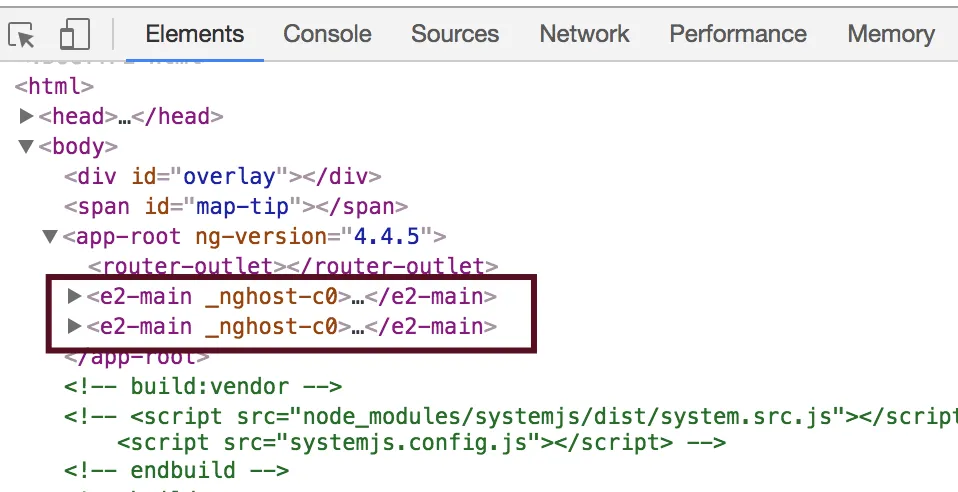Collapse the app-root element triangle
This screenshot has height=492, width=958.
pyautogui.click(x=50, y=237)
